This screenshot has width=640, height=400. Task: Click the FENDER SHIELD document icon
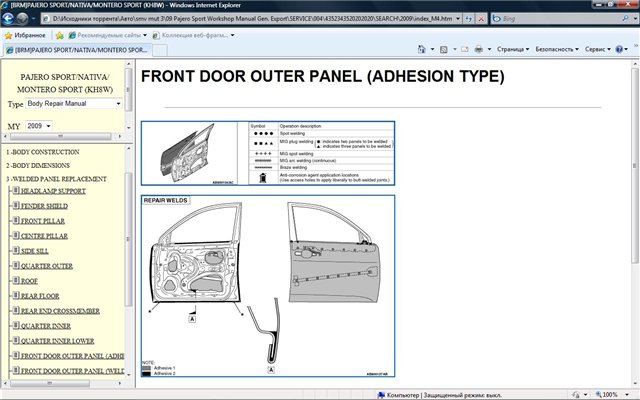tap(16, 205)
